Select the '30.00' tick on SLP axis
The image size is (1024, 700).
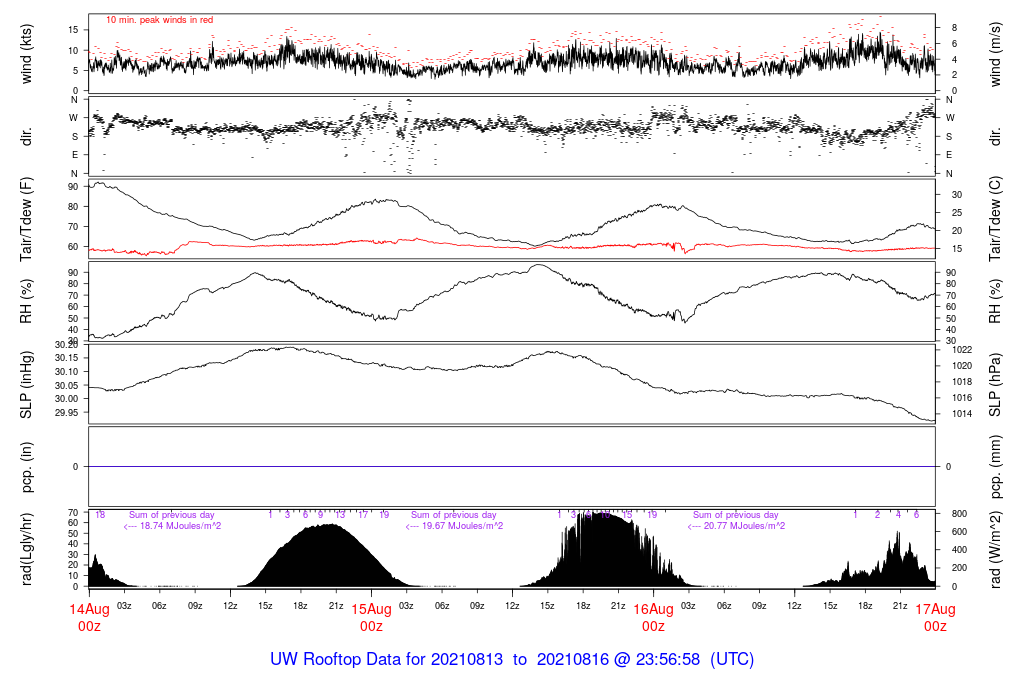pyautogui.click(x=66, y=399)
